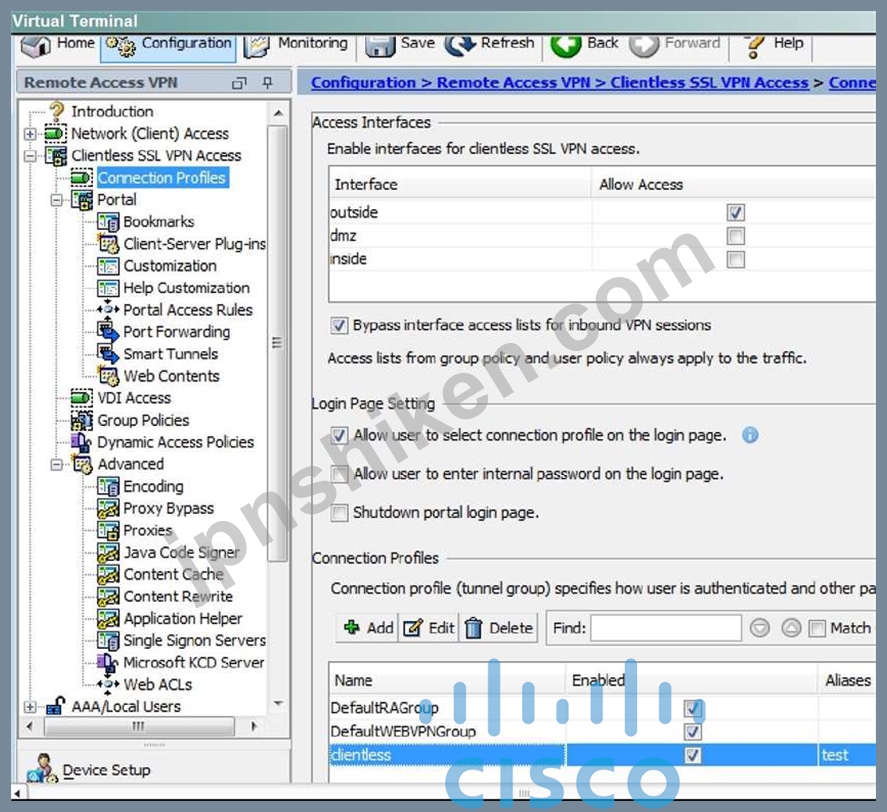The image size is (887, 812).
Task: Select Proxy Bypass under Advanced
Action: 169,508
